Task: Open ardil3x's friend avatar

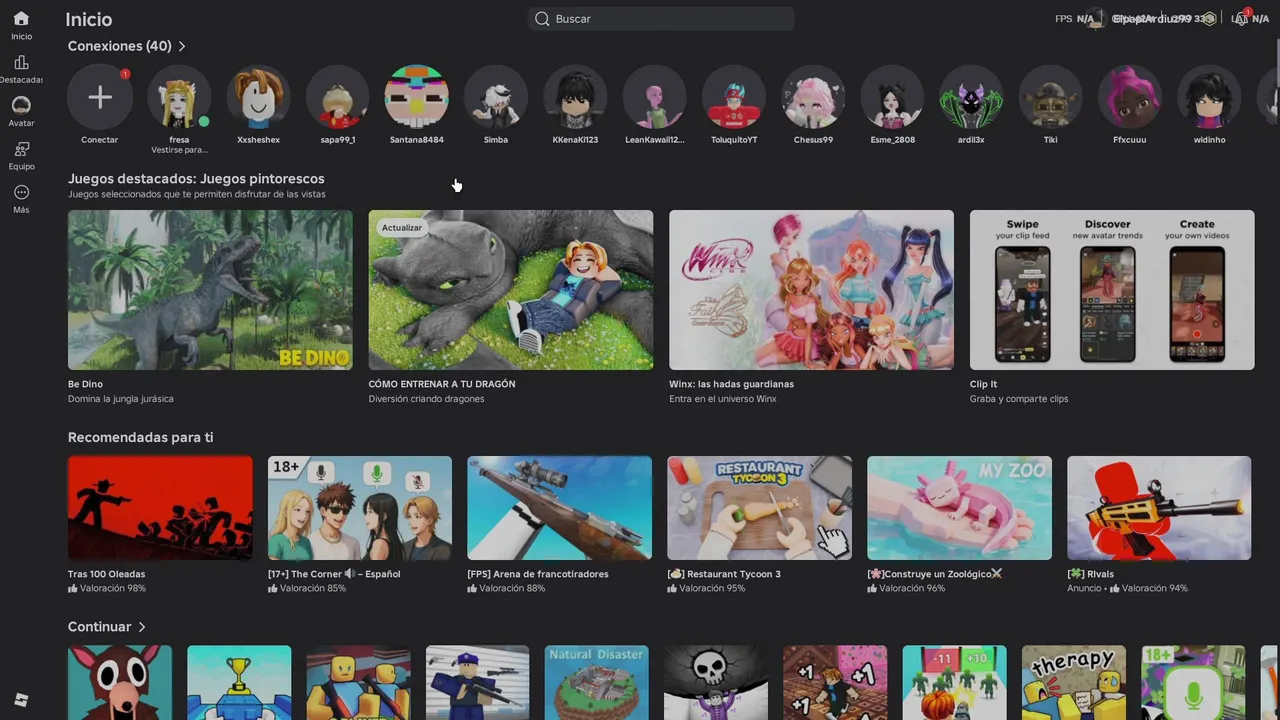Action: click(x=971, y=97)
